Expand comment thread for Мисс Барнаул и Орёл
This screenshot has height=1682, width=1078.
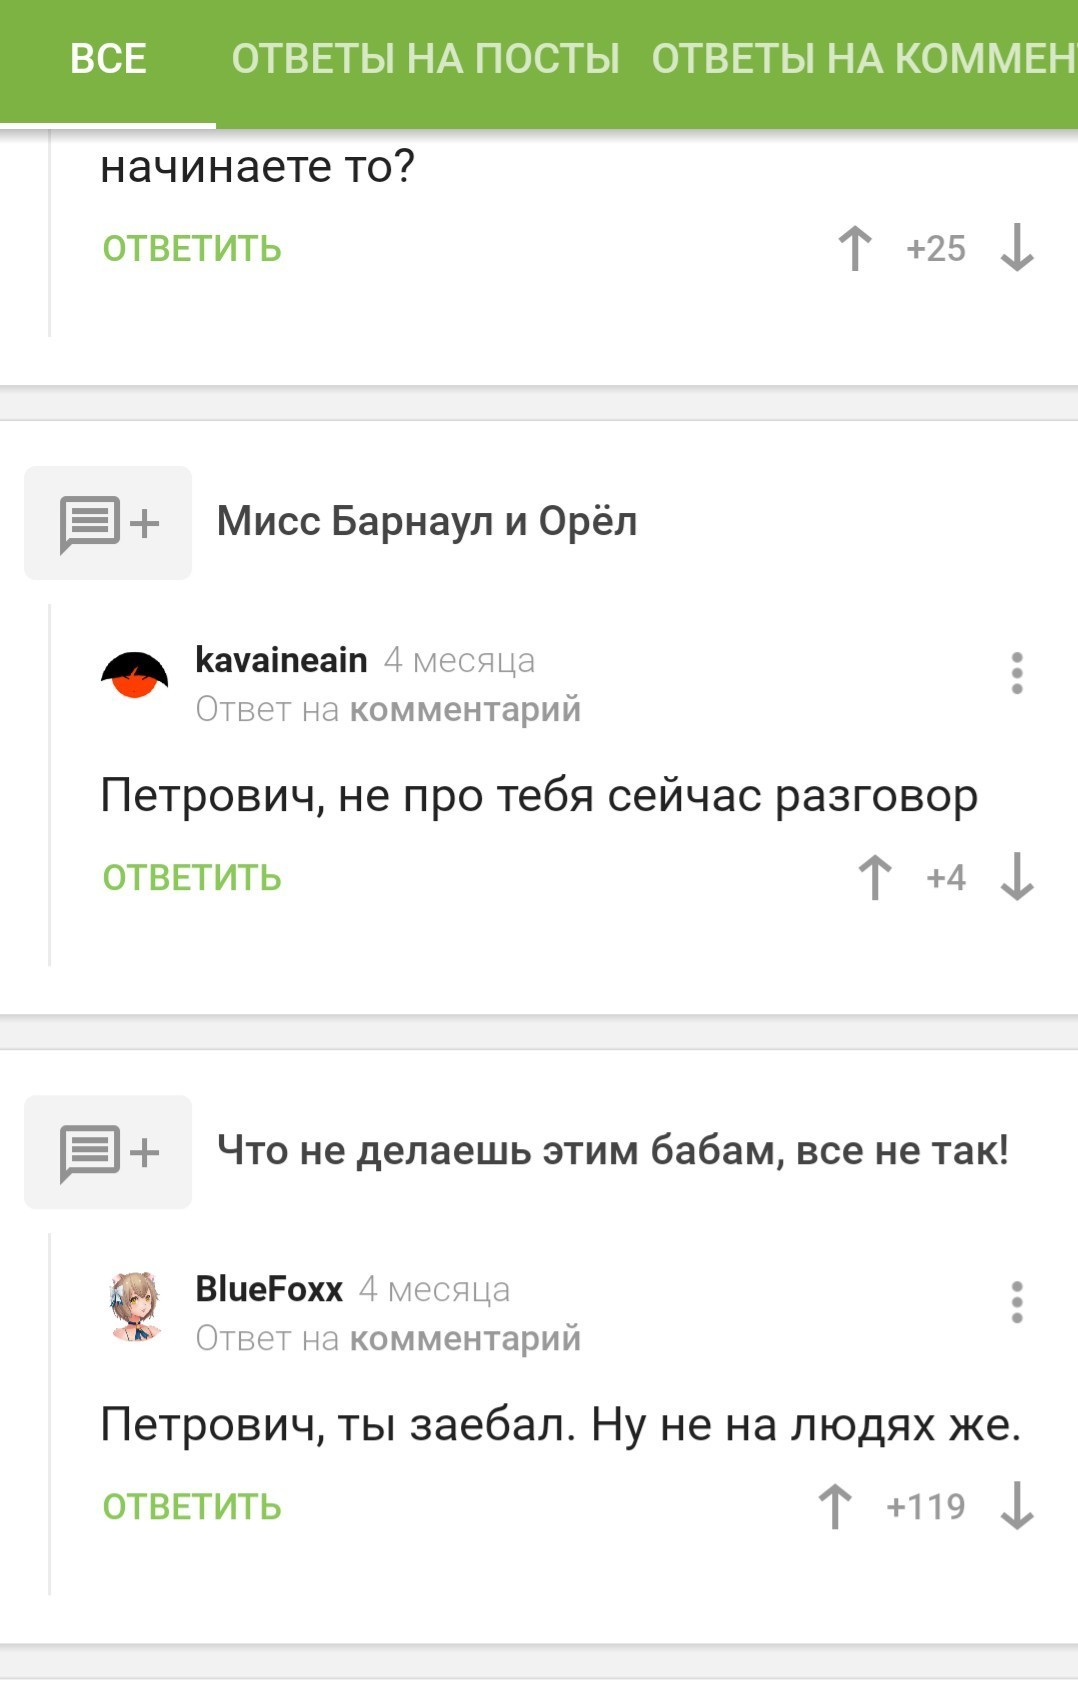pos(108,523)
